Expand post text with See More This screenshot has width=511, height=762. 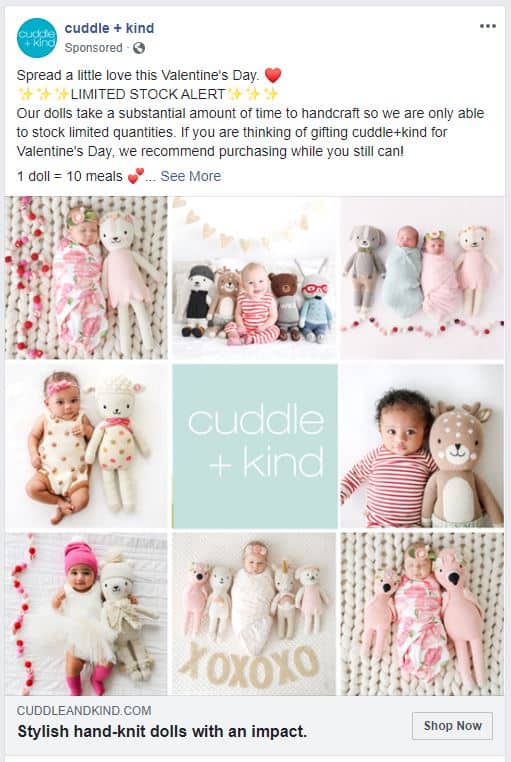pyautogui.click(x=190, y=176)
